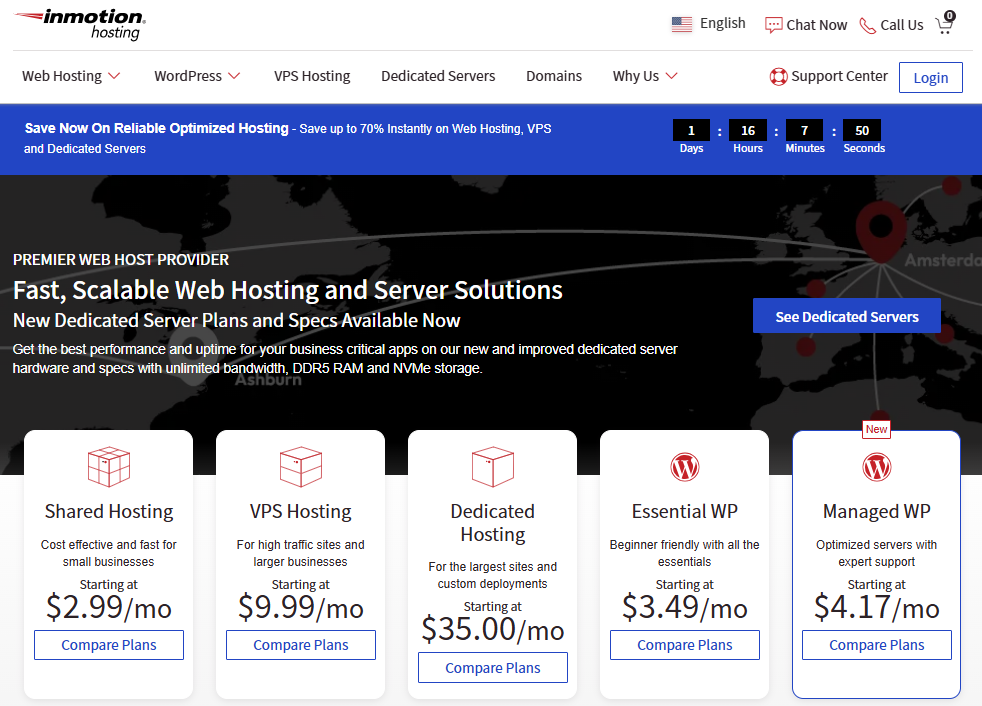Viewport: 982px width, 706px height.
Task: Expand the Why Us menu chevron
Action: (x=671, y=76)
